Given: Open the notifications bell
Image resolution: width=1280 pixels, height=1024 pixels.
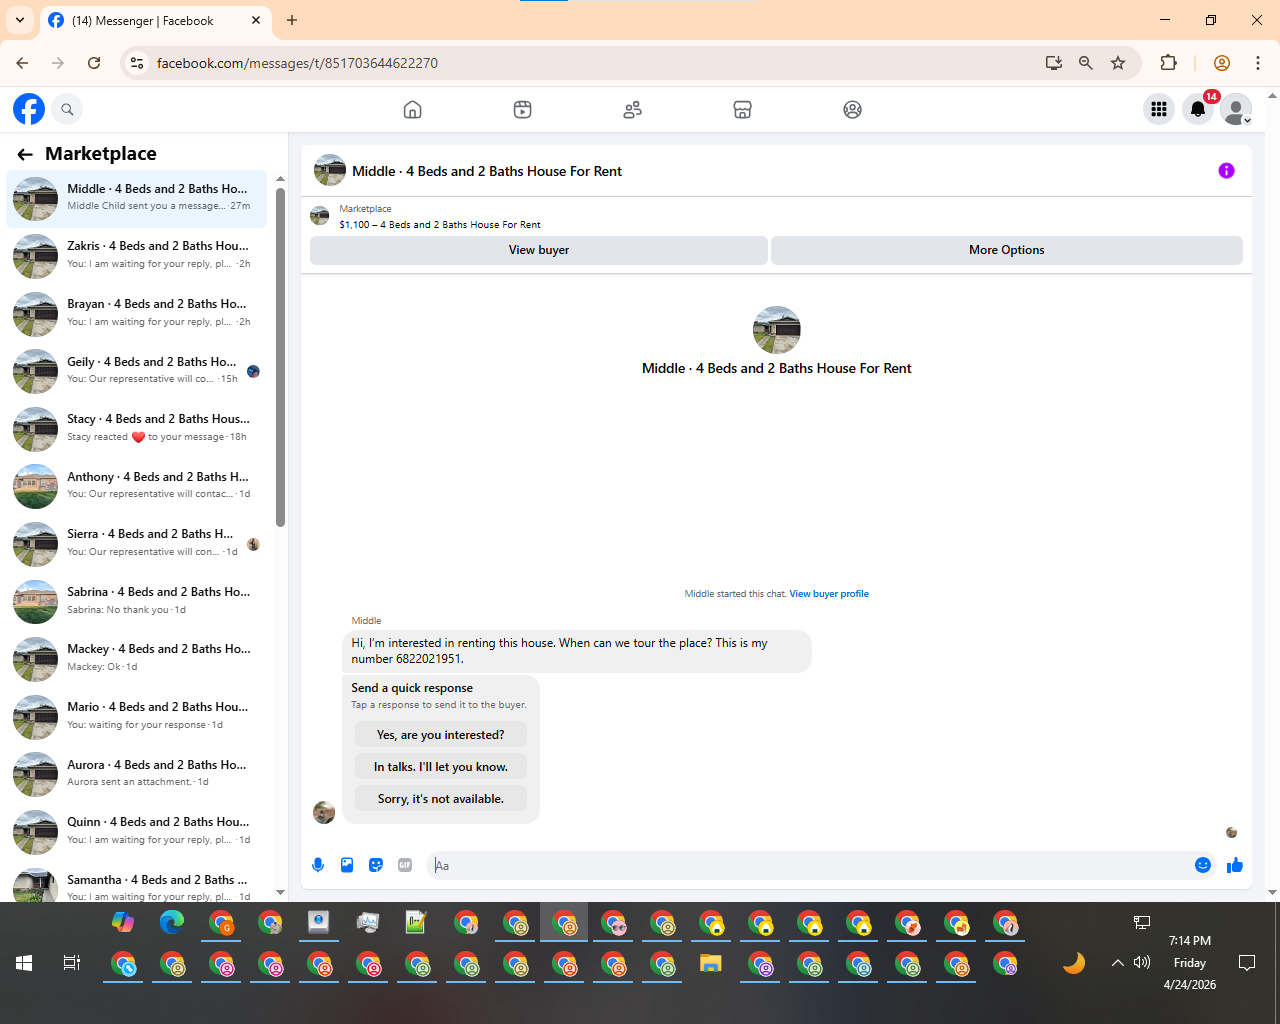Looking at the screenshot, I should [x=1198, y=109].
